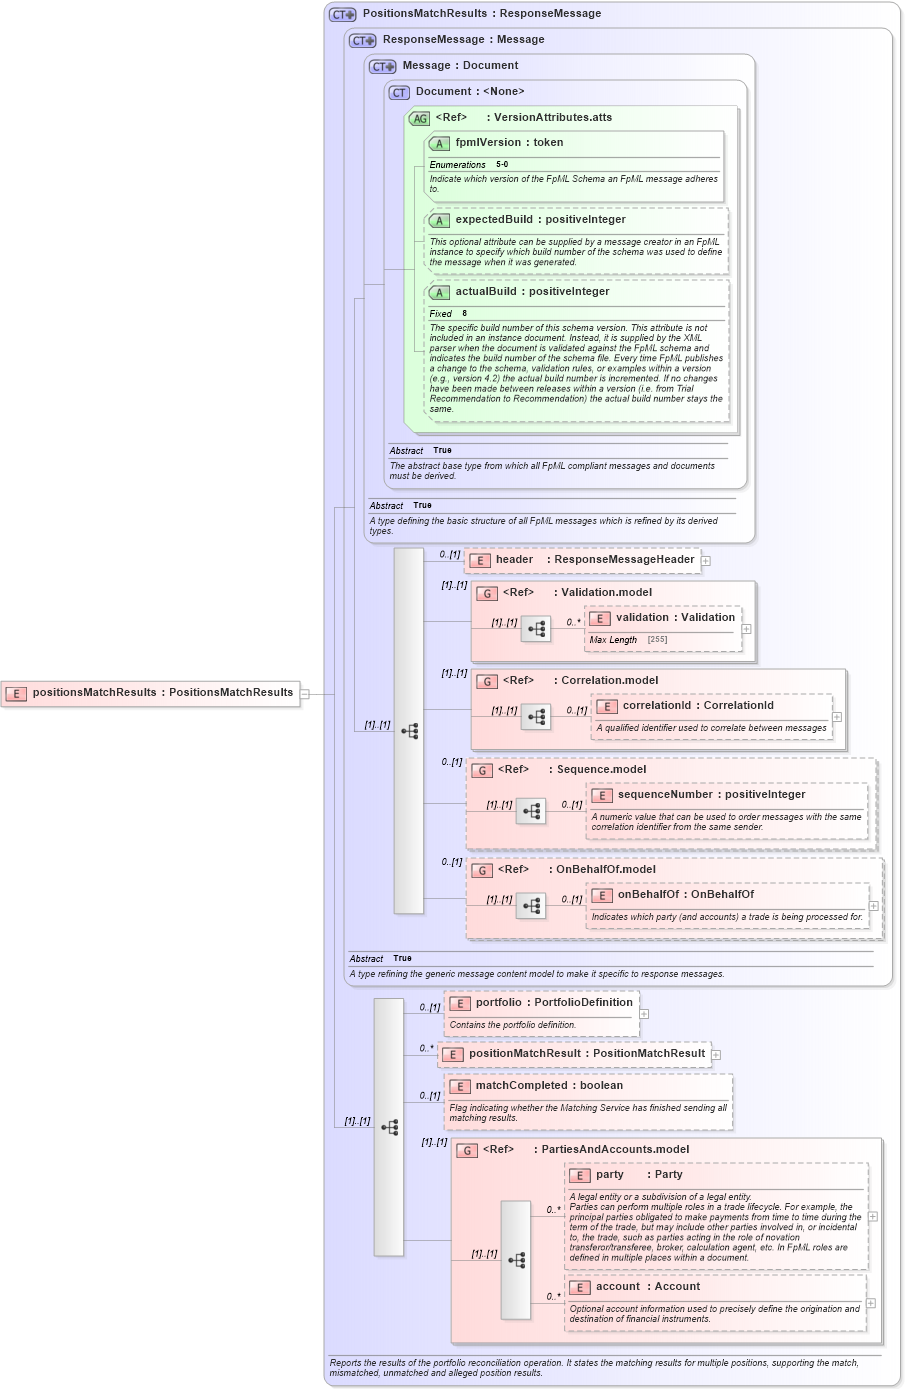Click the ': Validation.model' reference label

point(602,593)
